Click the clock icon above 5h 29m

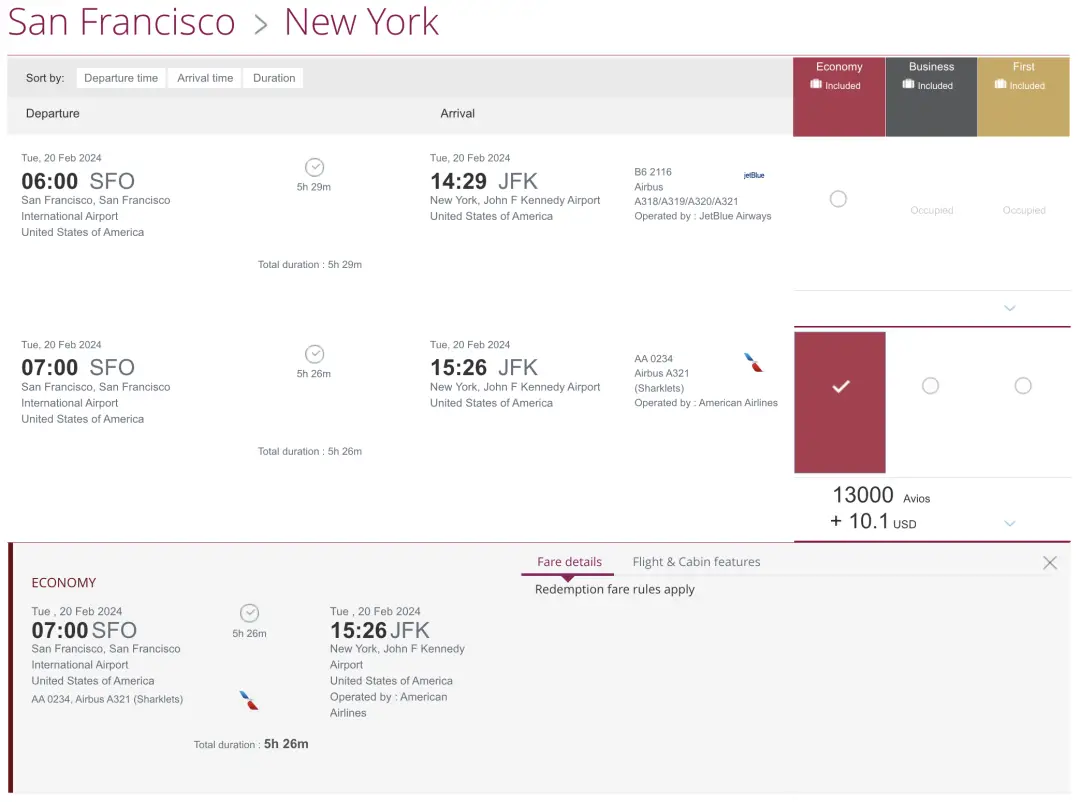point(314,167)
